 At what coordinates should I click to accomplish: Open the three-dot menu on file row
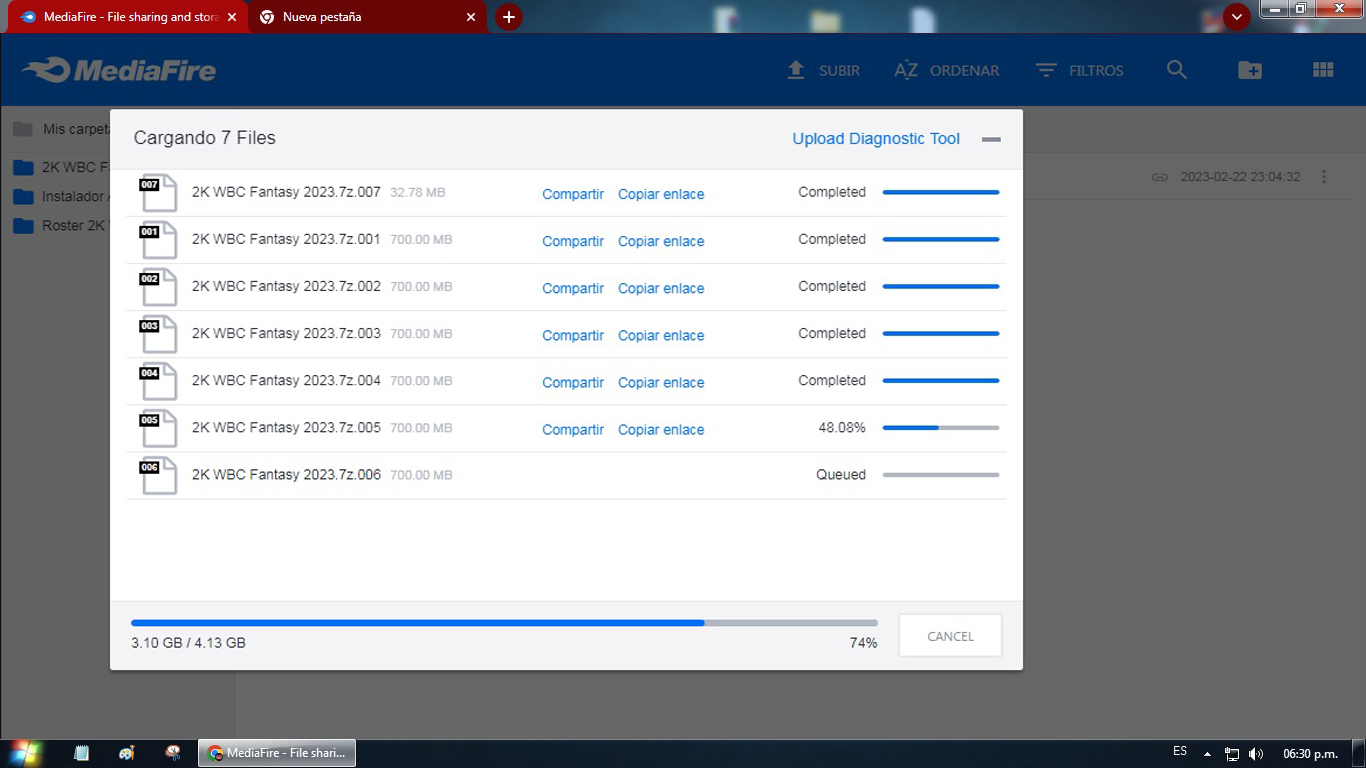click(x=1324, y=177)
